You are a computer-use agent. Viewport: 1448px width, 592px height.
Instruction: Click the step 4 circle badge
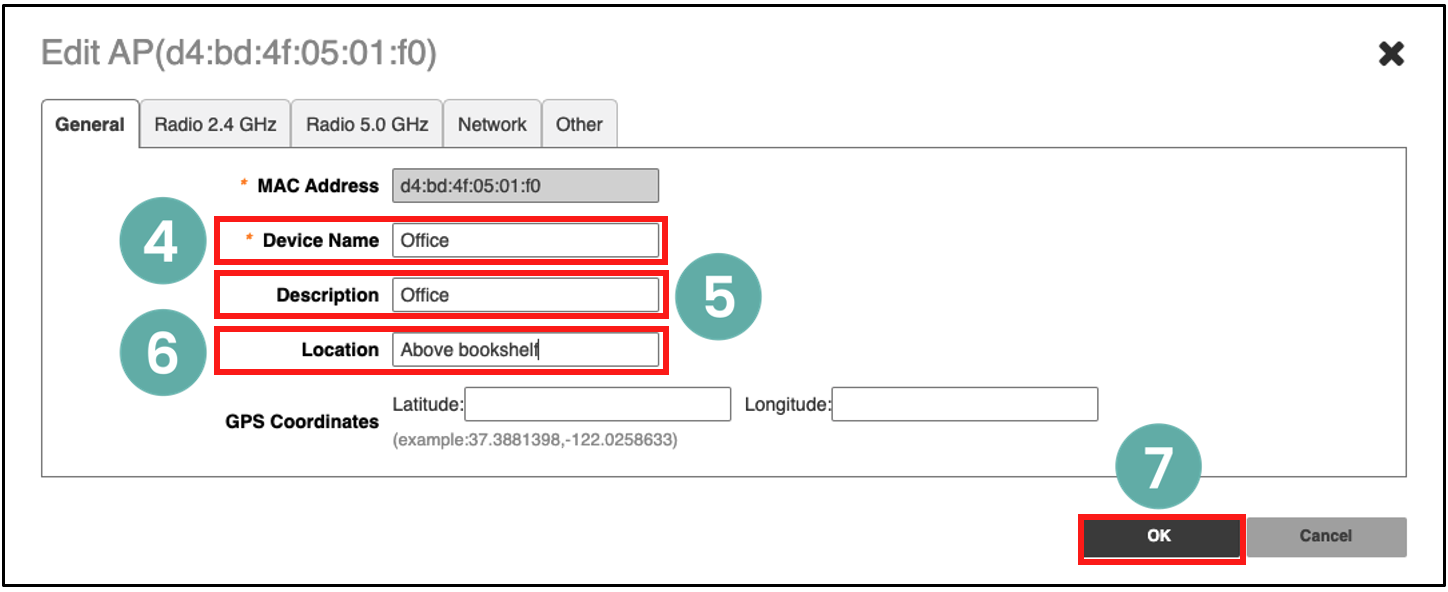point(161,244)
